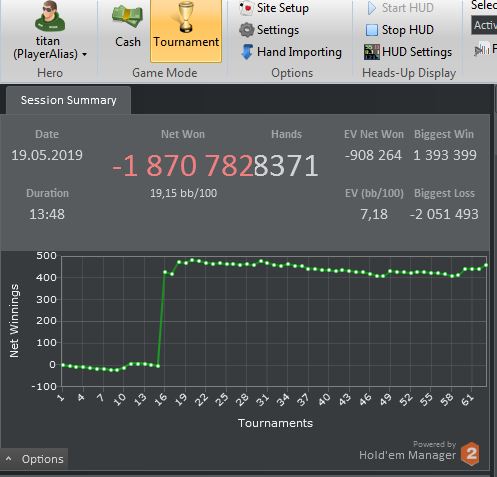Click the Net Winnings axis label
Screen dimensions: 497x477
click(x=14, y=321)
